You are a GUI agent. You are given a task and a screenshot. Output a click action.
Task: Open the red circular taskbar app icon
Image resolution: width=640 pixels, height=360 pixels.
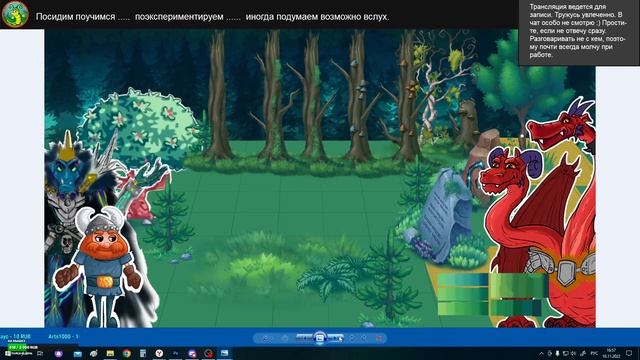pos(209,353)
